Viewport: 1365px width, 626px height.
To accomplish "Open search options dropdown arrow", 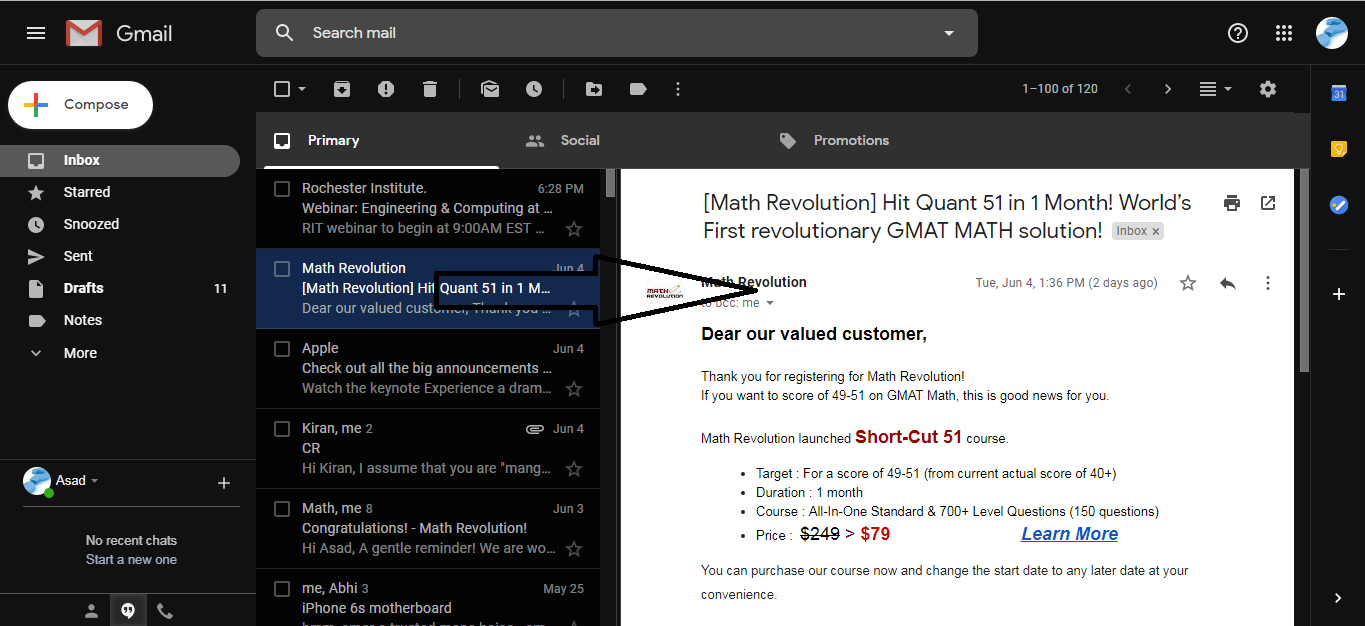I will pos(949,33).
